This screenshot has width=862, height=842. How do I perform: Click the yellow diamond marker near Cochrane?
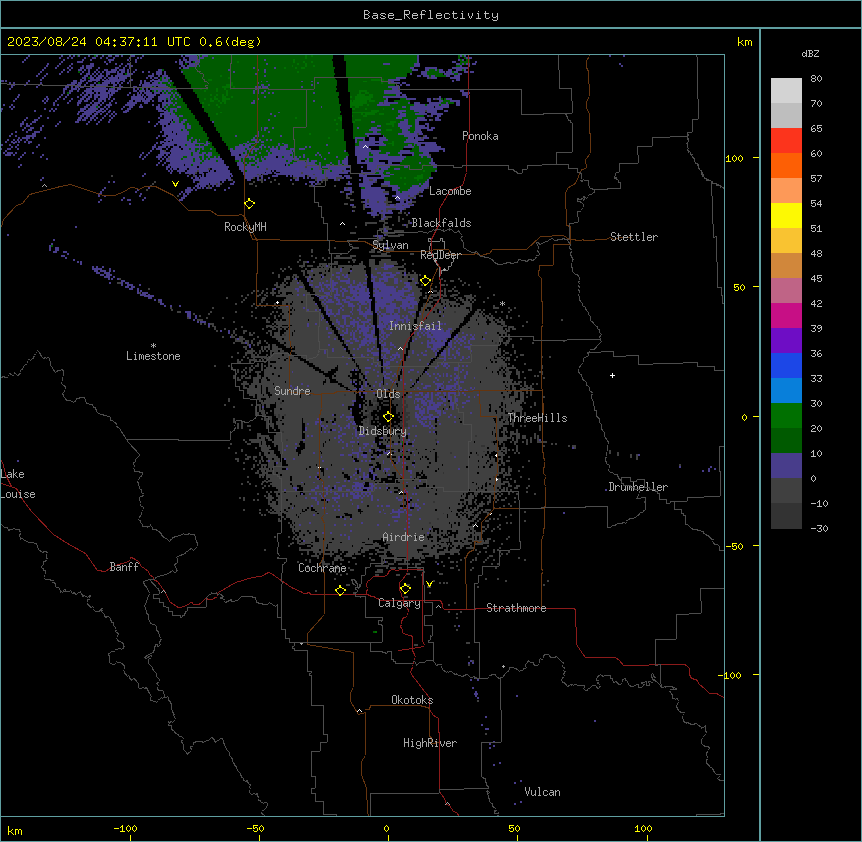click(x=340, y=590)
